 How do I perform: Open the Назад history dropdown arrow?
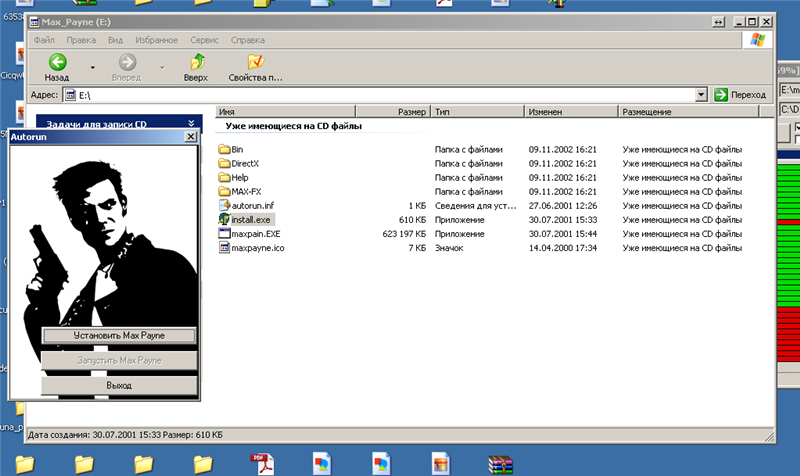92,67
